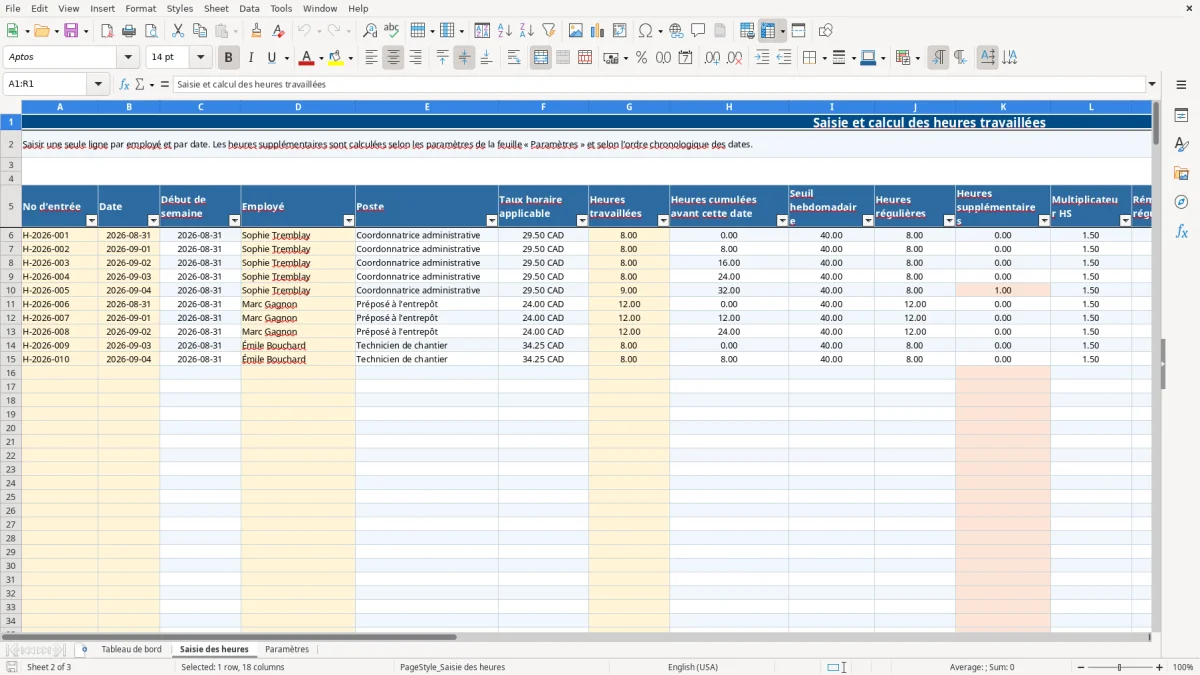Image resolution: width=1200 pixels, height=675 pixels.
Task: Apply the red font color
Action: (x=306, y=58)
